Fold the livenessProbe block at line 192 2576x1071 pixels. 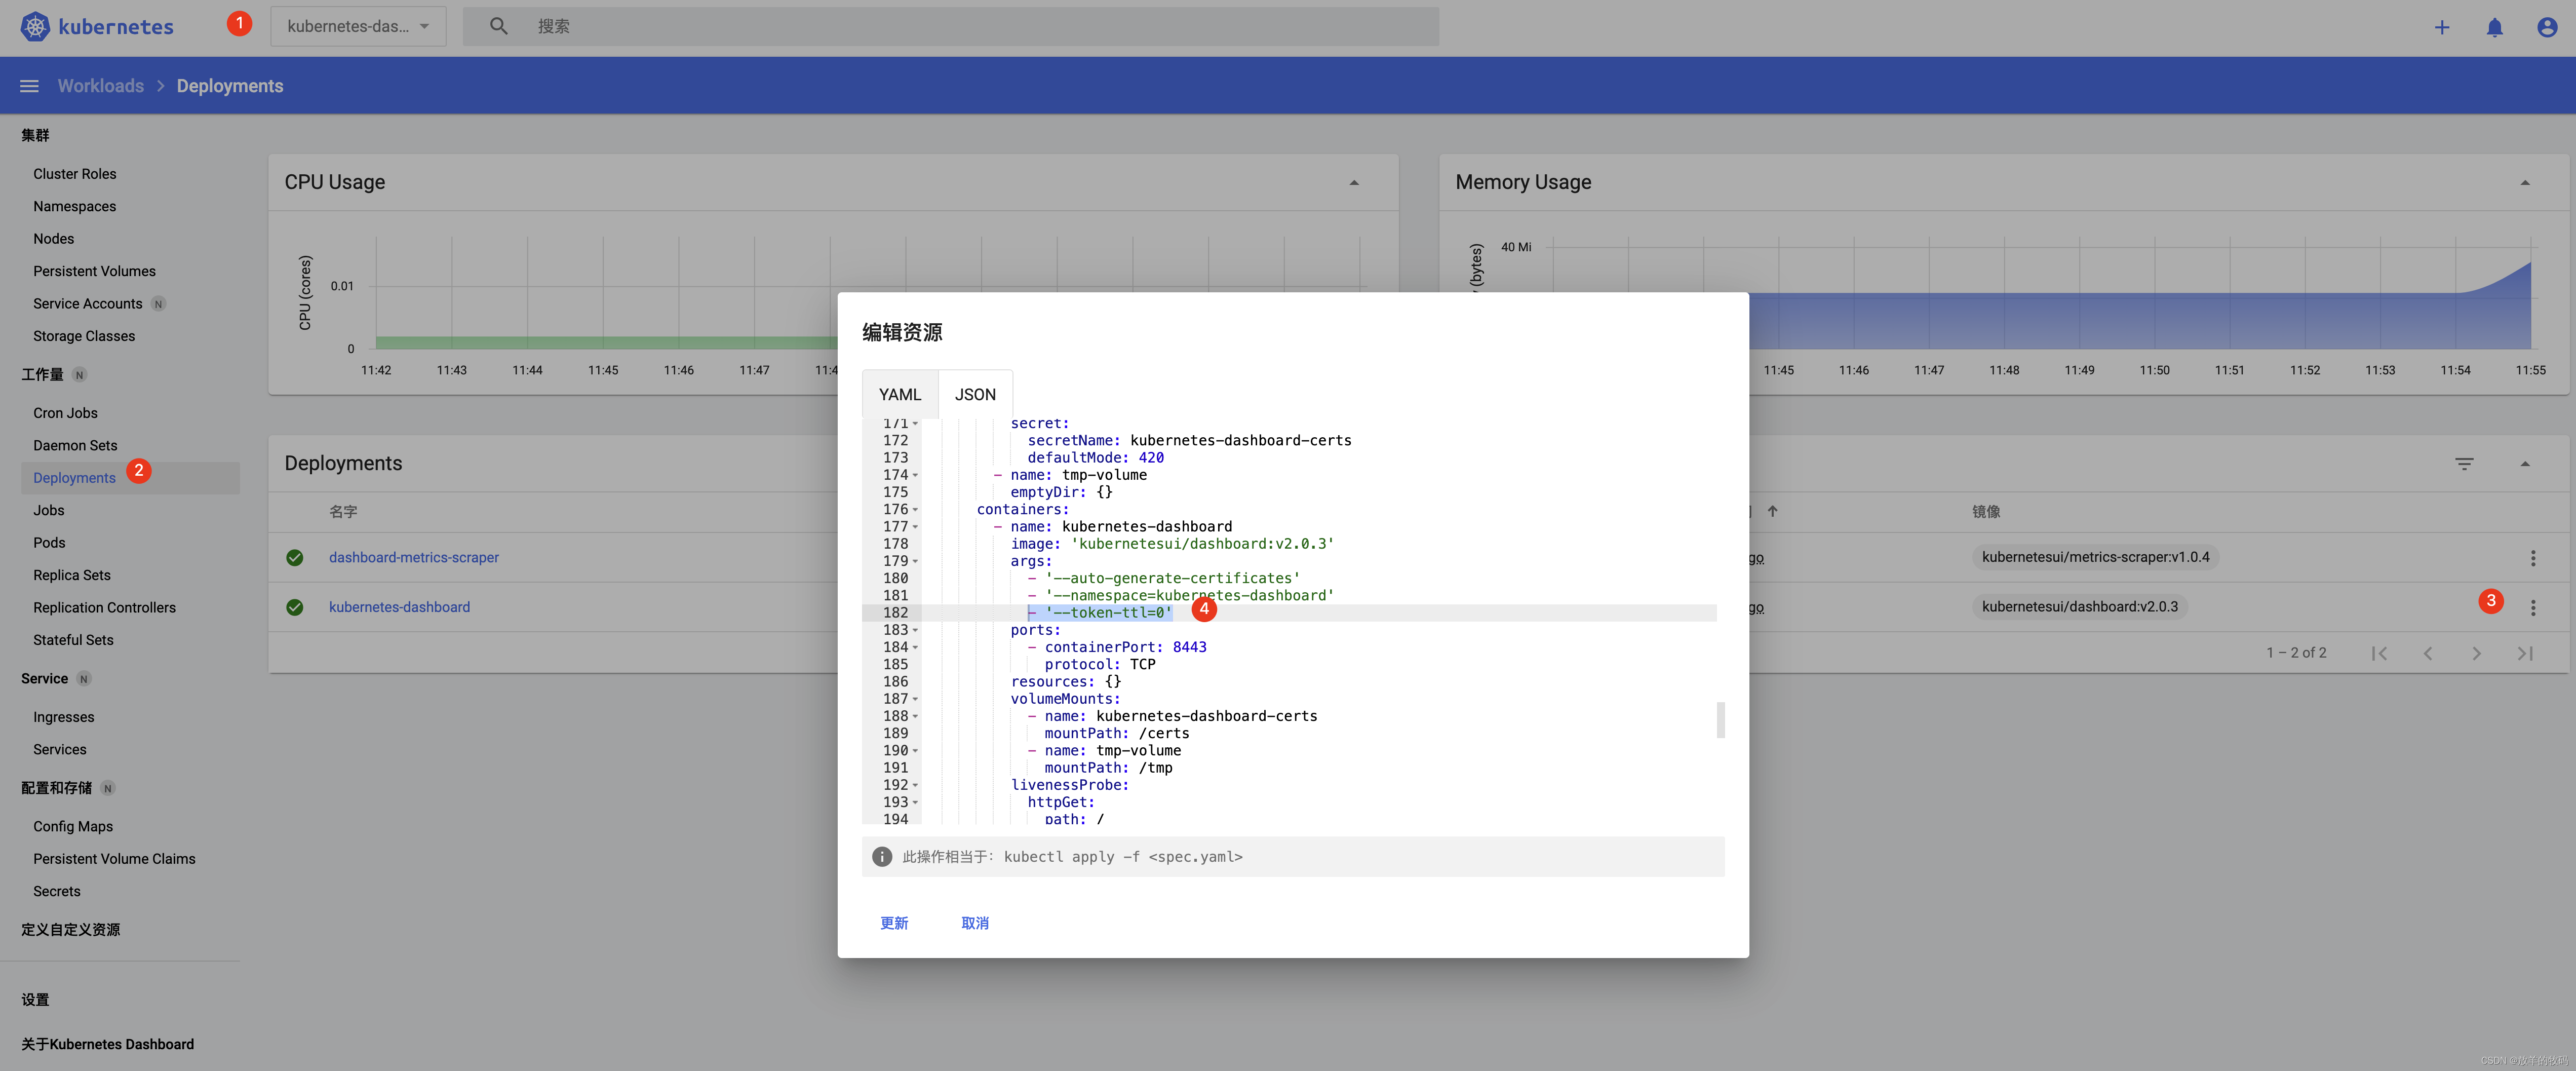point(915,785)
